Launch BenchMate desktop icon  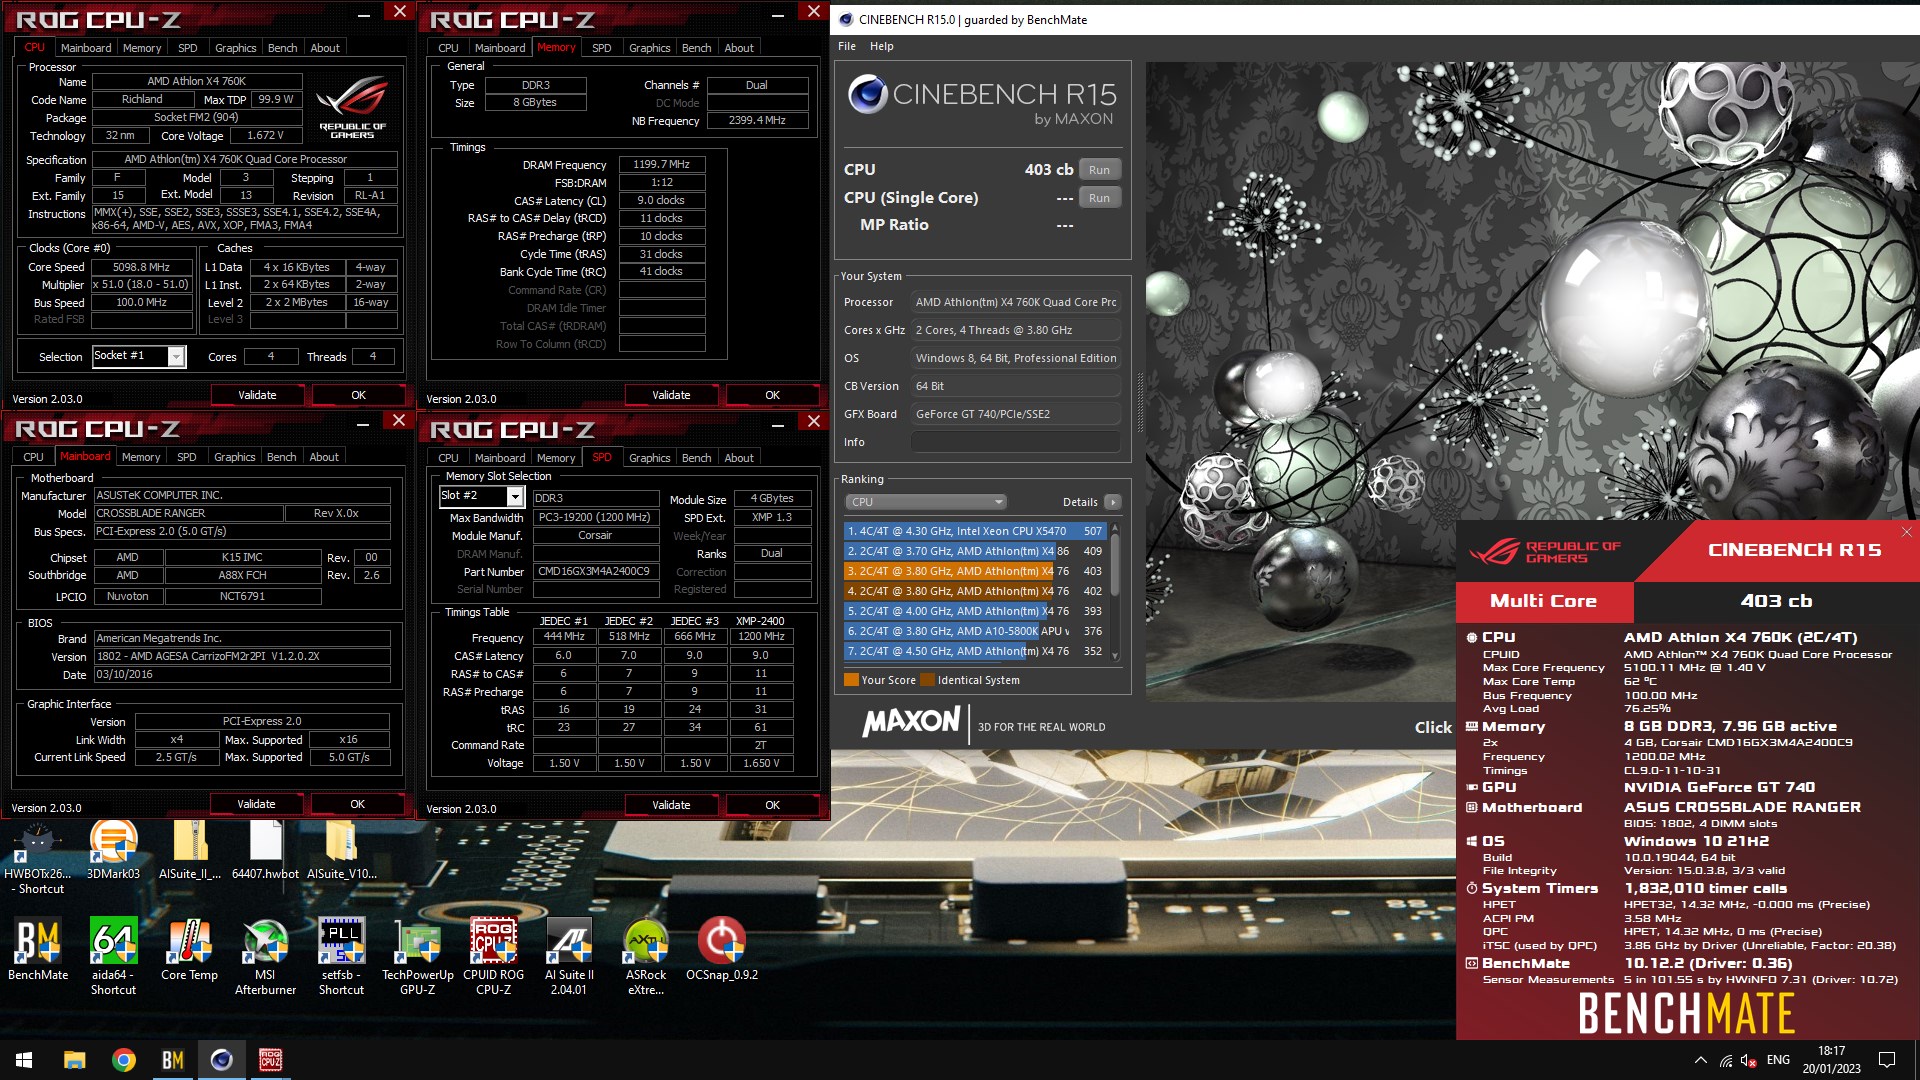pos(38,948)
